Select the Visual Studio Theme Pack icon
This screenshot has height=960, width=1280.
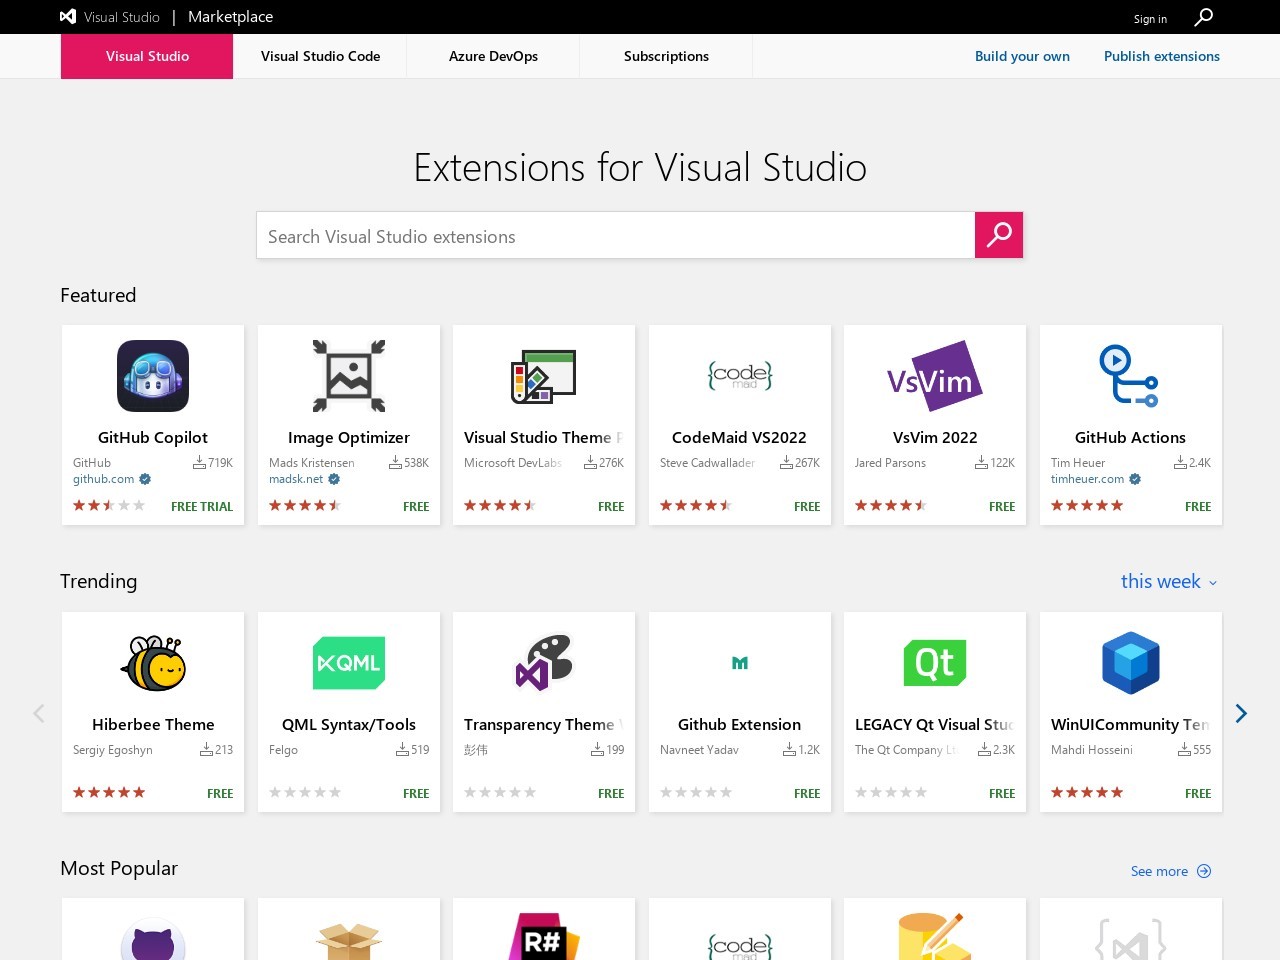tap(544, 376)
